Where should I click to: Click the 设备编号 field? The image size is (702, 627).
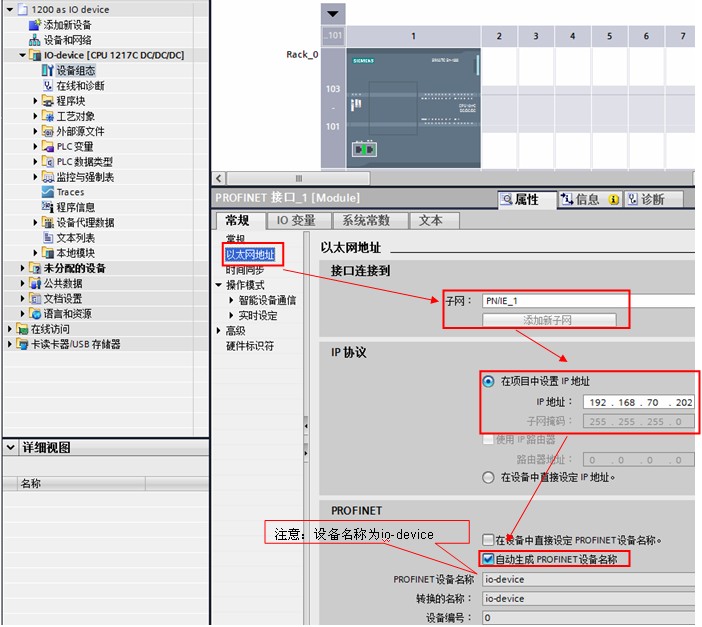point(588,618)
